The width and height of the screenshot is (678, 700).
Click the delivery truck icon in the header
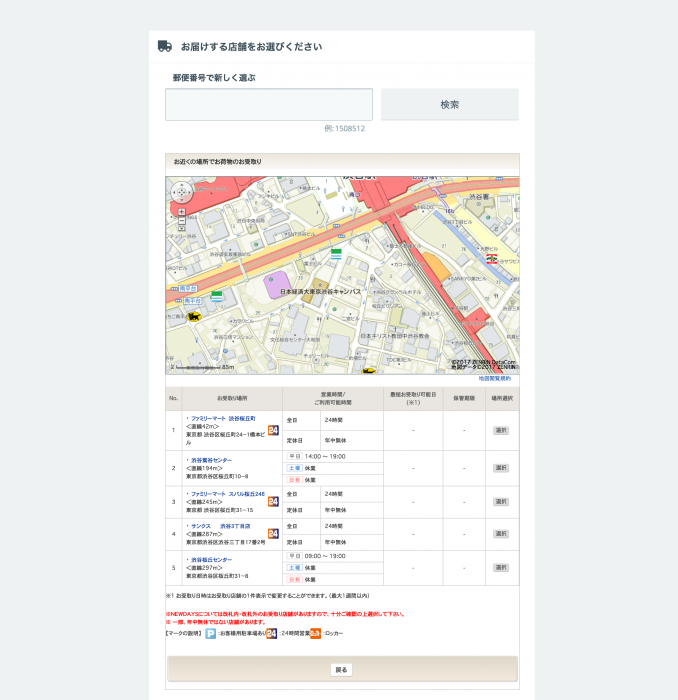click(165, 46)
